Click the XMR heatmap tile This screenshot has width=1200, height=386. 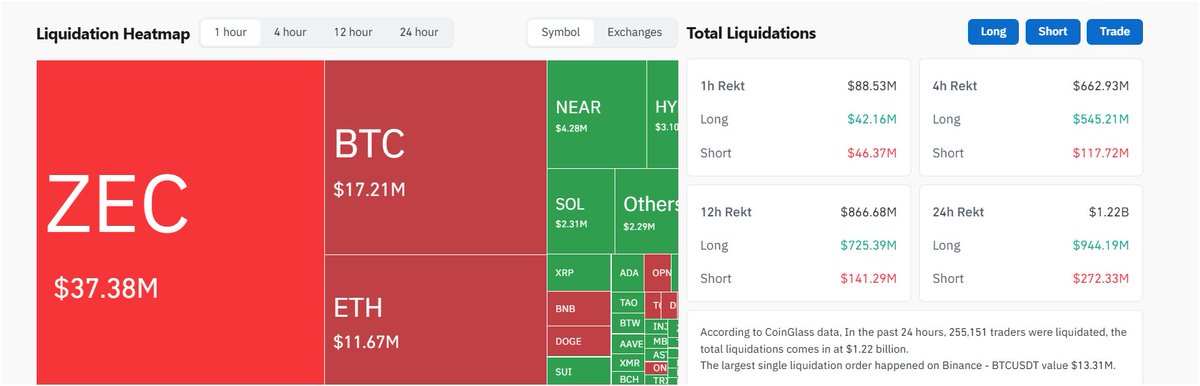pyautogui.click(x=628, y=363)
